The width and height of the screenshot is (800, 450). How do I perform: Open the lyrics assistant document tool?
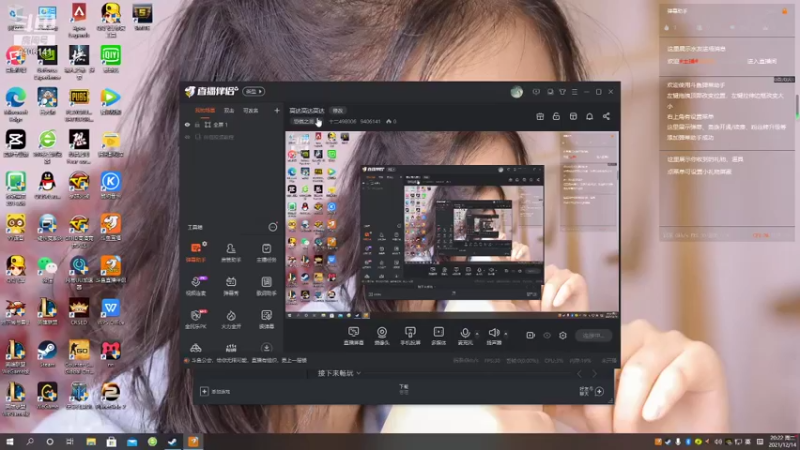266,286
